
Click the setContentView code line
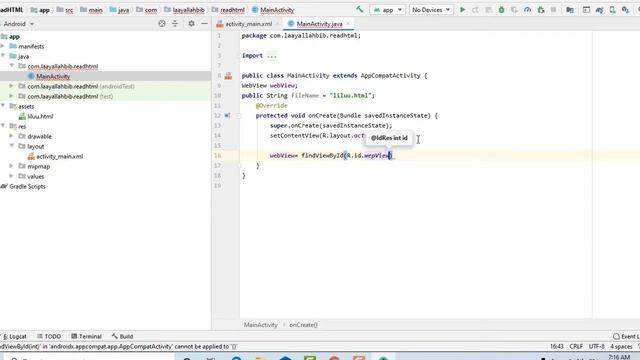317,136
